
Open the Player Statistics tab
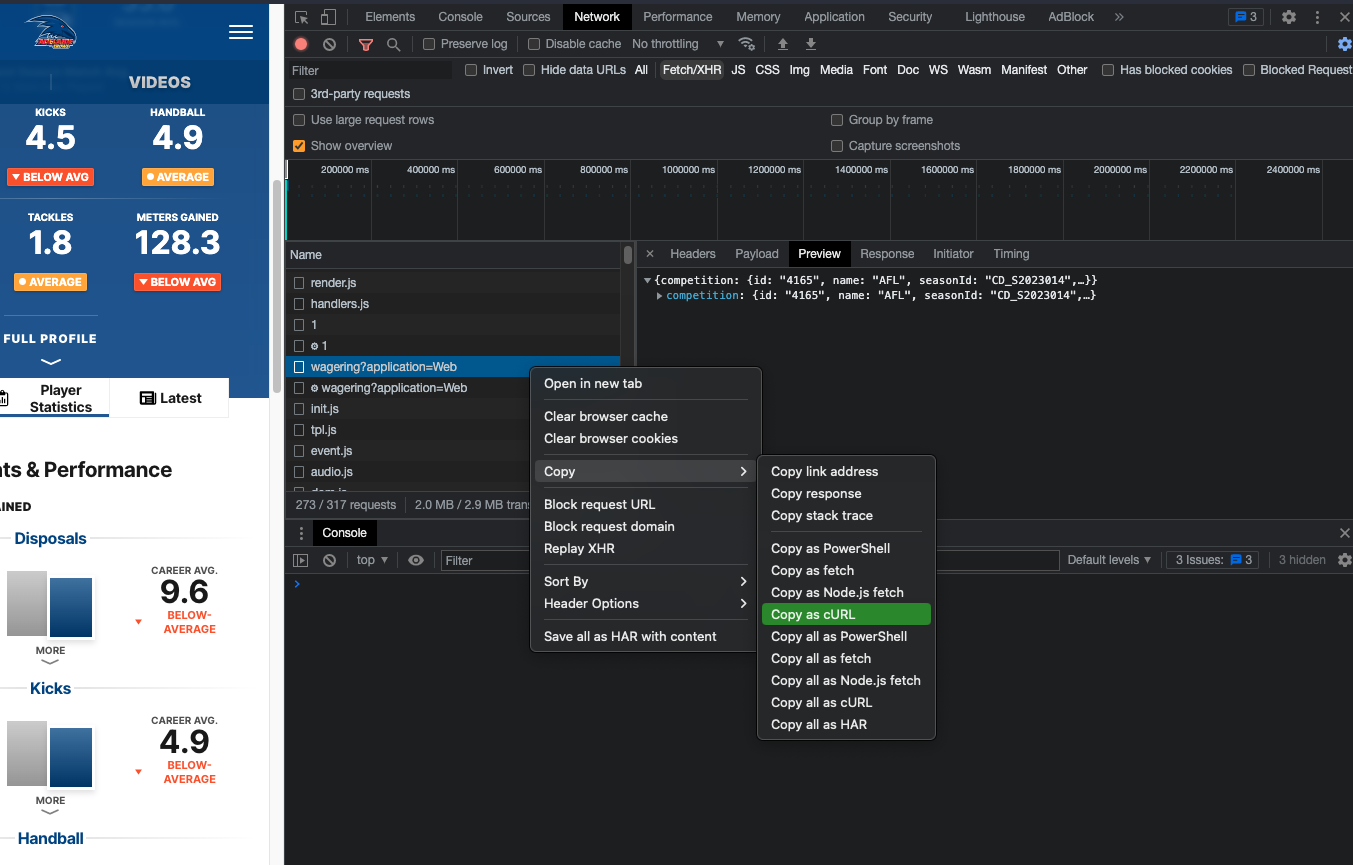[55, 398]
